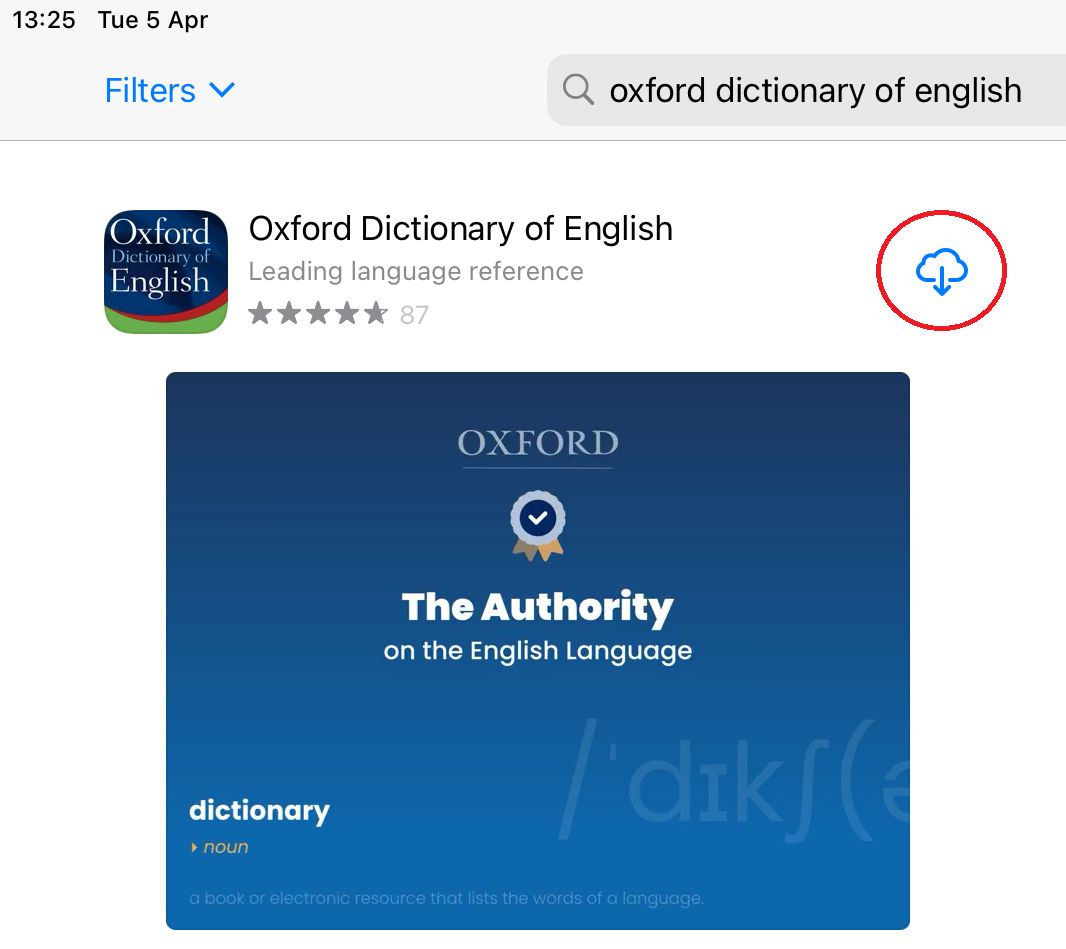
Task: Tap the 13:25 status bar clock
Action: click(44, 20)
